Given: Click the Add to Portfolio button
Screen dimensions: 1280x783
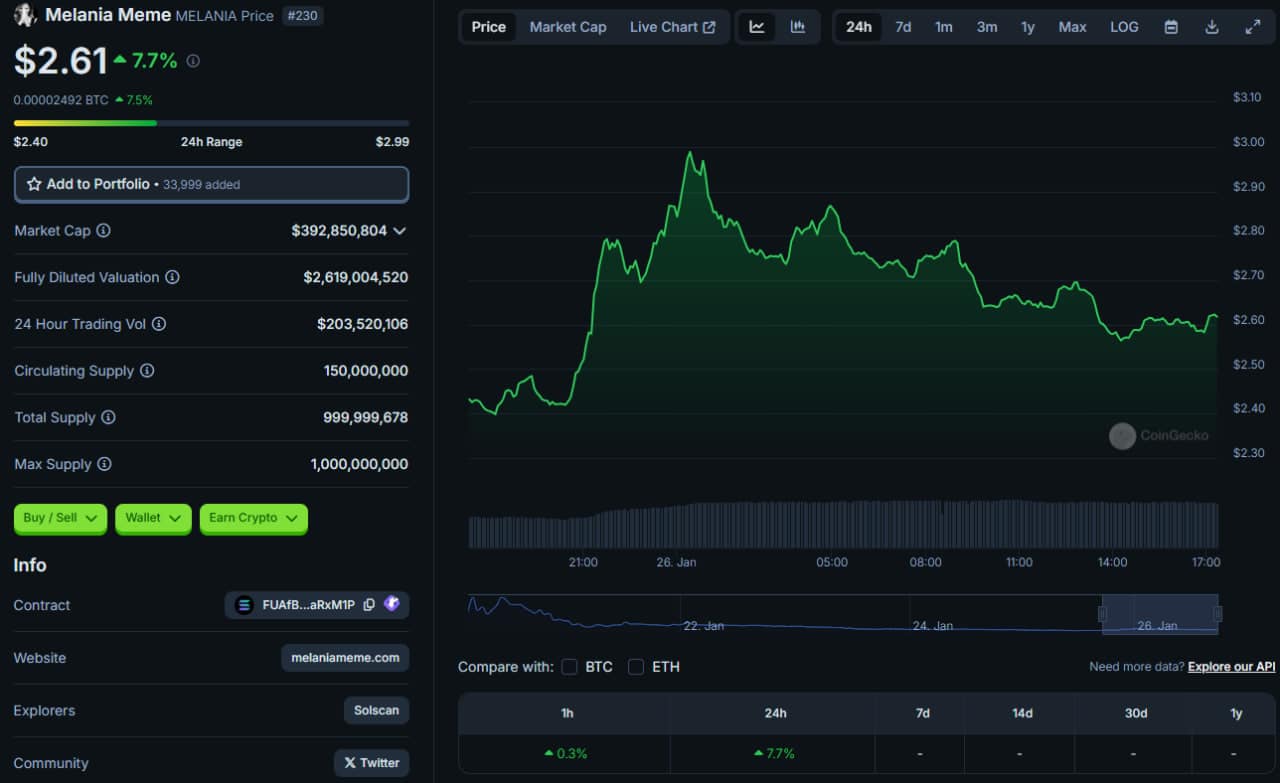Looking at the screenshot, I should [211, 184].
